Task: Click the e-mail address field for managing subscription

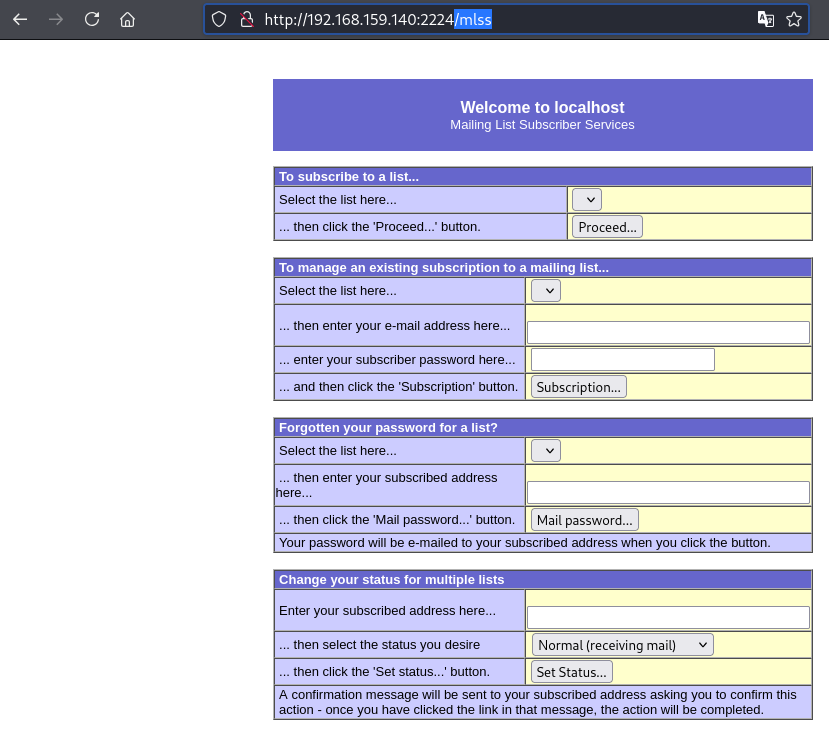Action: click(668, 333)
